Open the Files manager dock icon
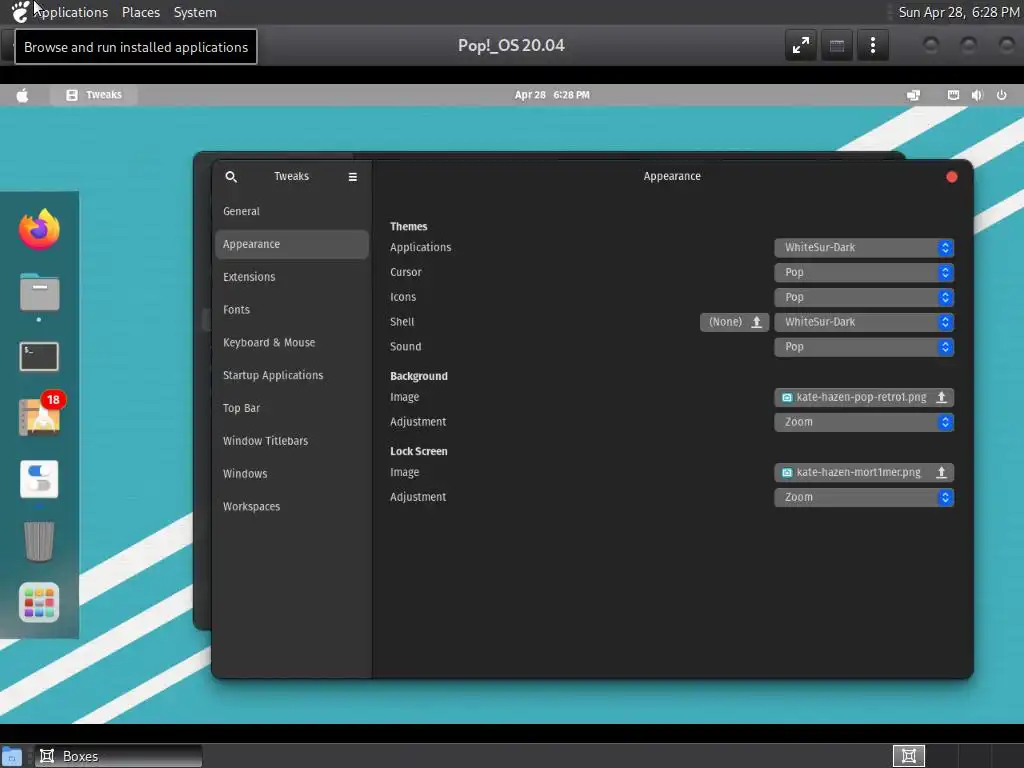The height and width of the screenshot is (768, 1024). coord(39,292)
